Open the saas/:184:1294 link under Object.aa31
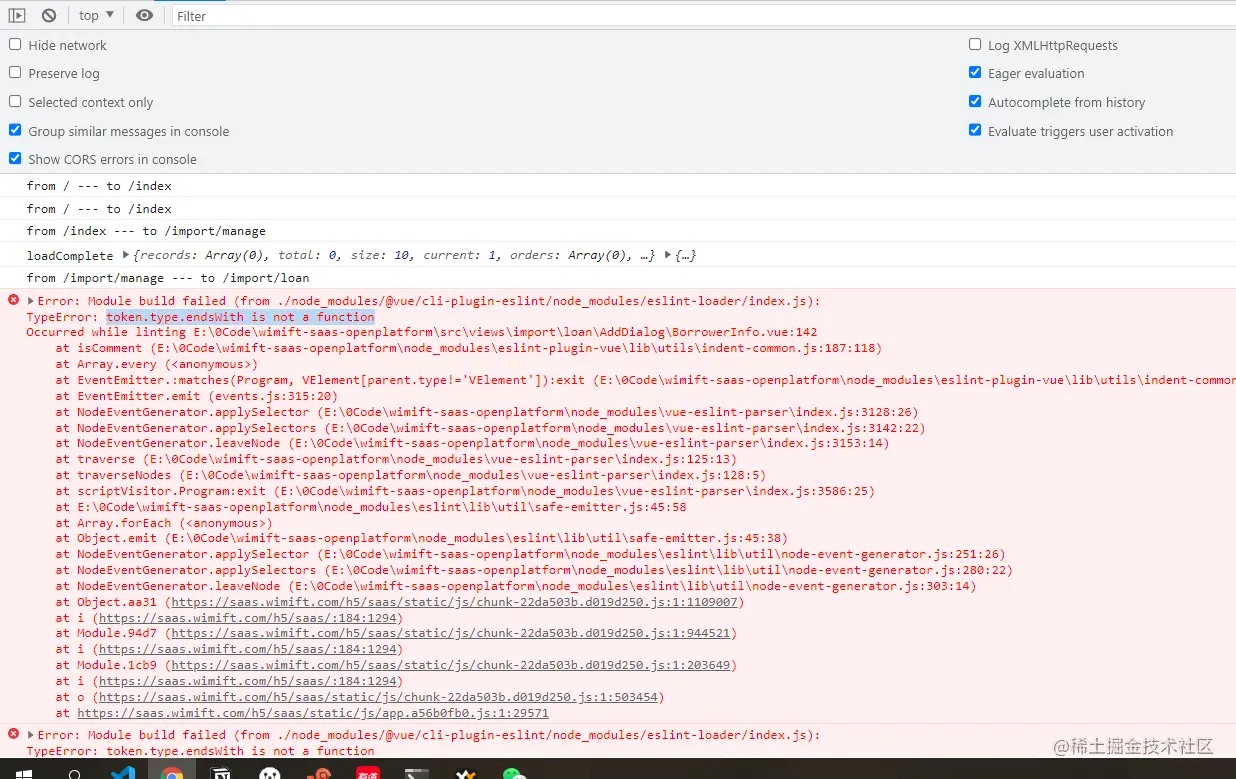The image size is (1236, 779). coord(248,618)
